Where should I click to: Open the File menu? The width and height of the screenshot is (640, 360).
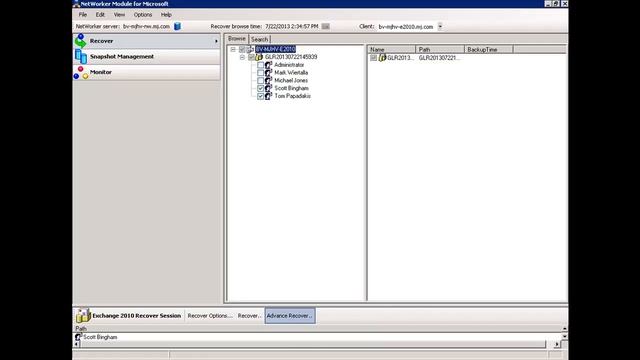coord(83,15)
